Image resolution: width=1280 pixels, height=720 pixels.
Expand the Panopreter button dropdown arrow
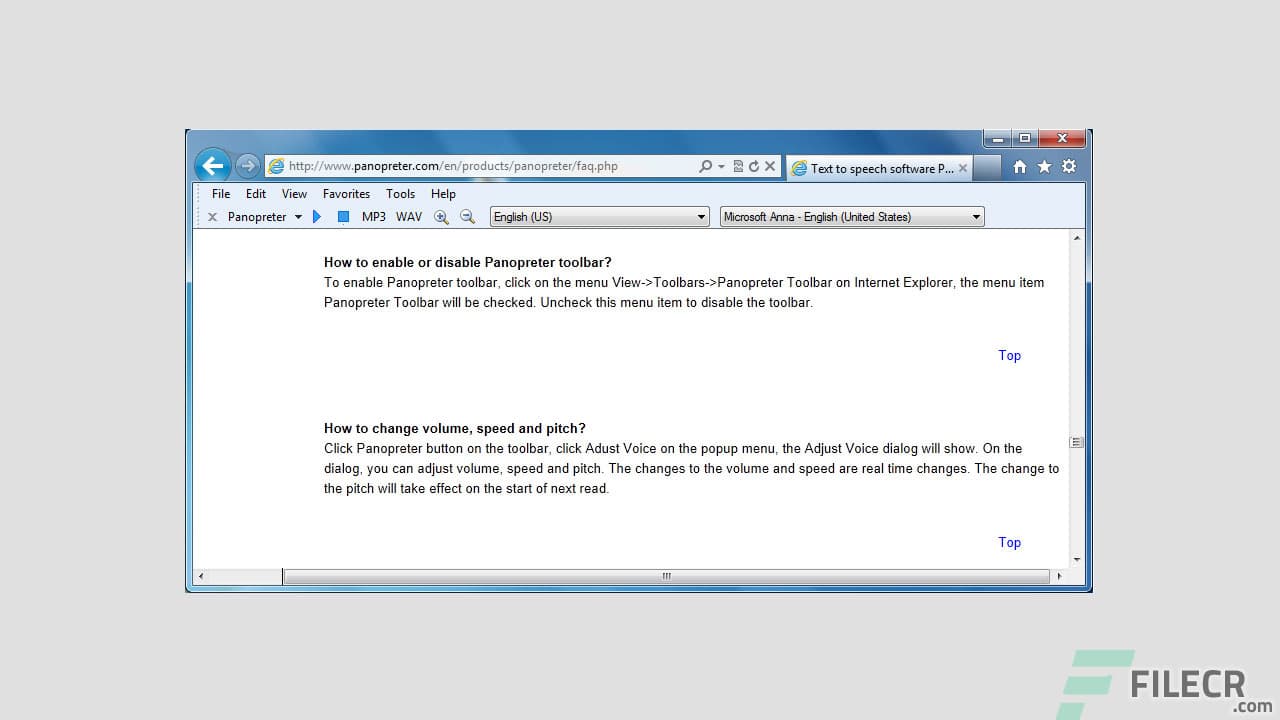pyautogui.click(x=298, y=217)
